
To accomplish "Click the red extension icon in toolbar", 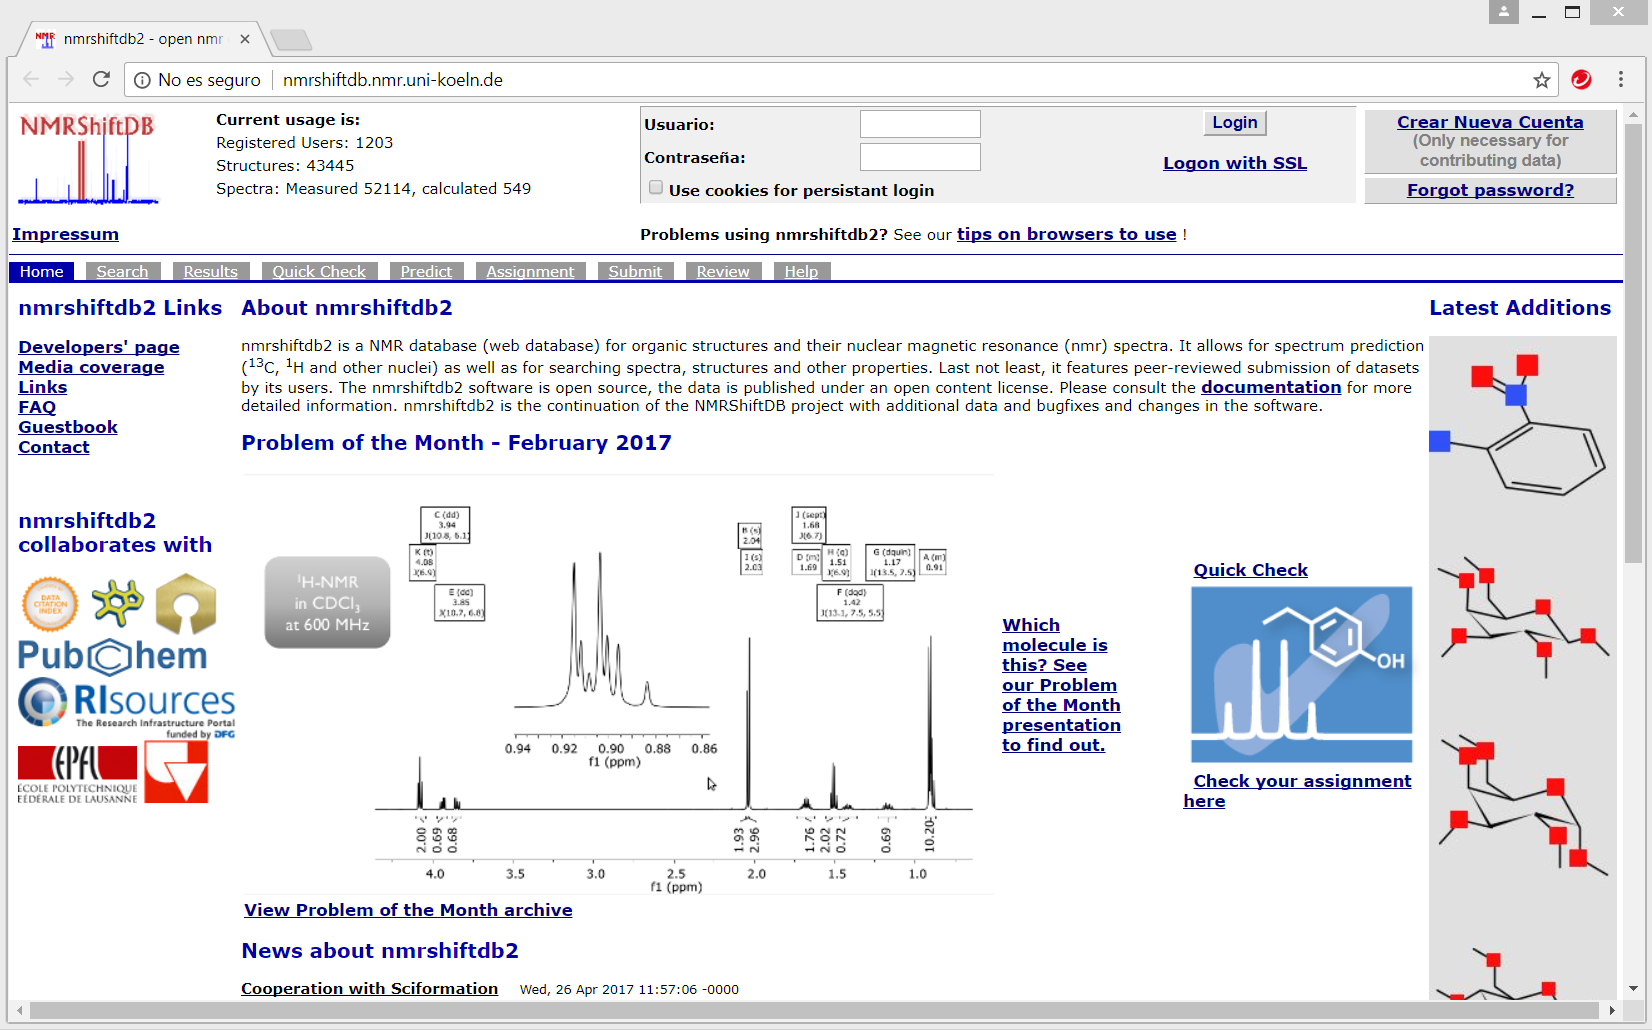I will point(1581,79).
